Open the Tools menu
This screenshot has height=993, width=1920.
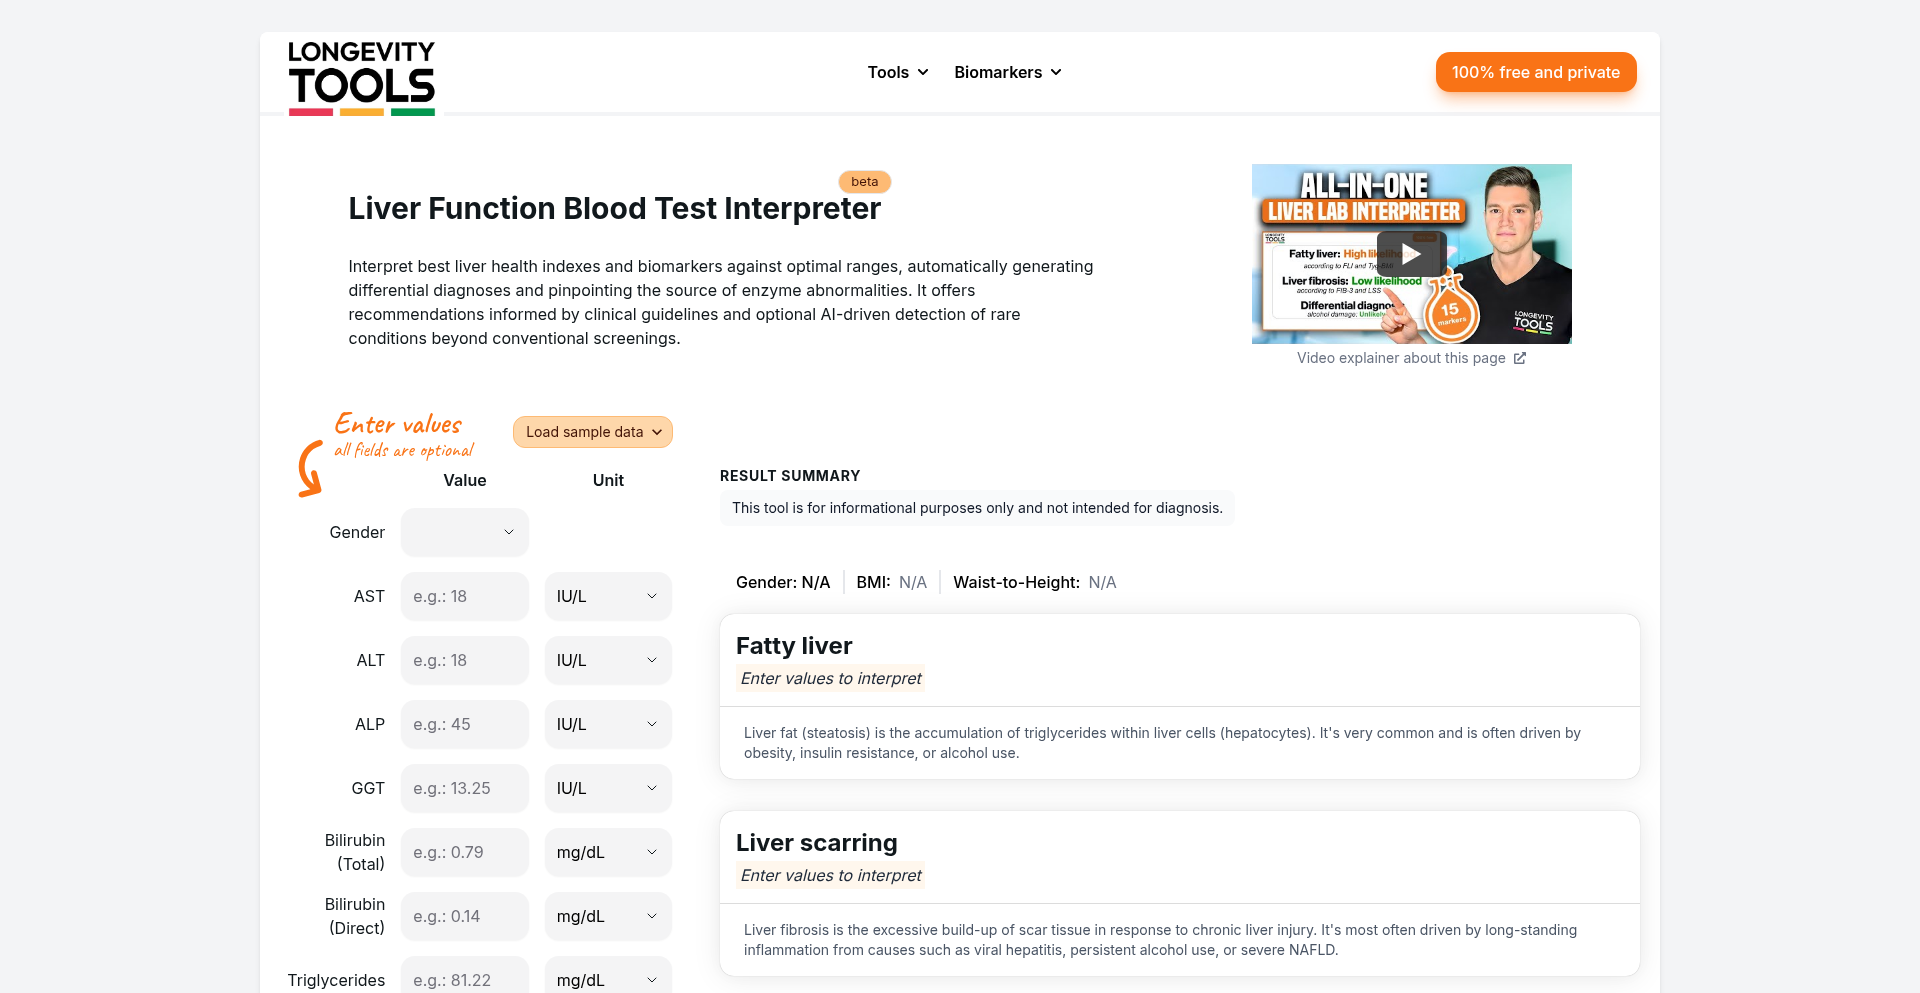click(x=898, y=72)
